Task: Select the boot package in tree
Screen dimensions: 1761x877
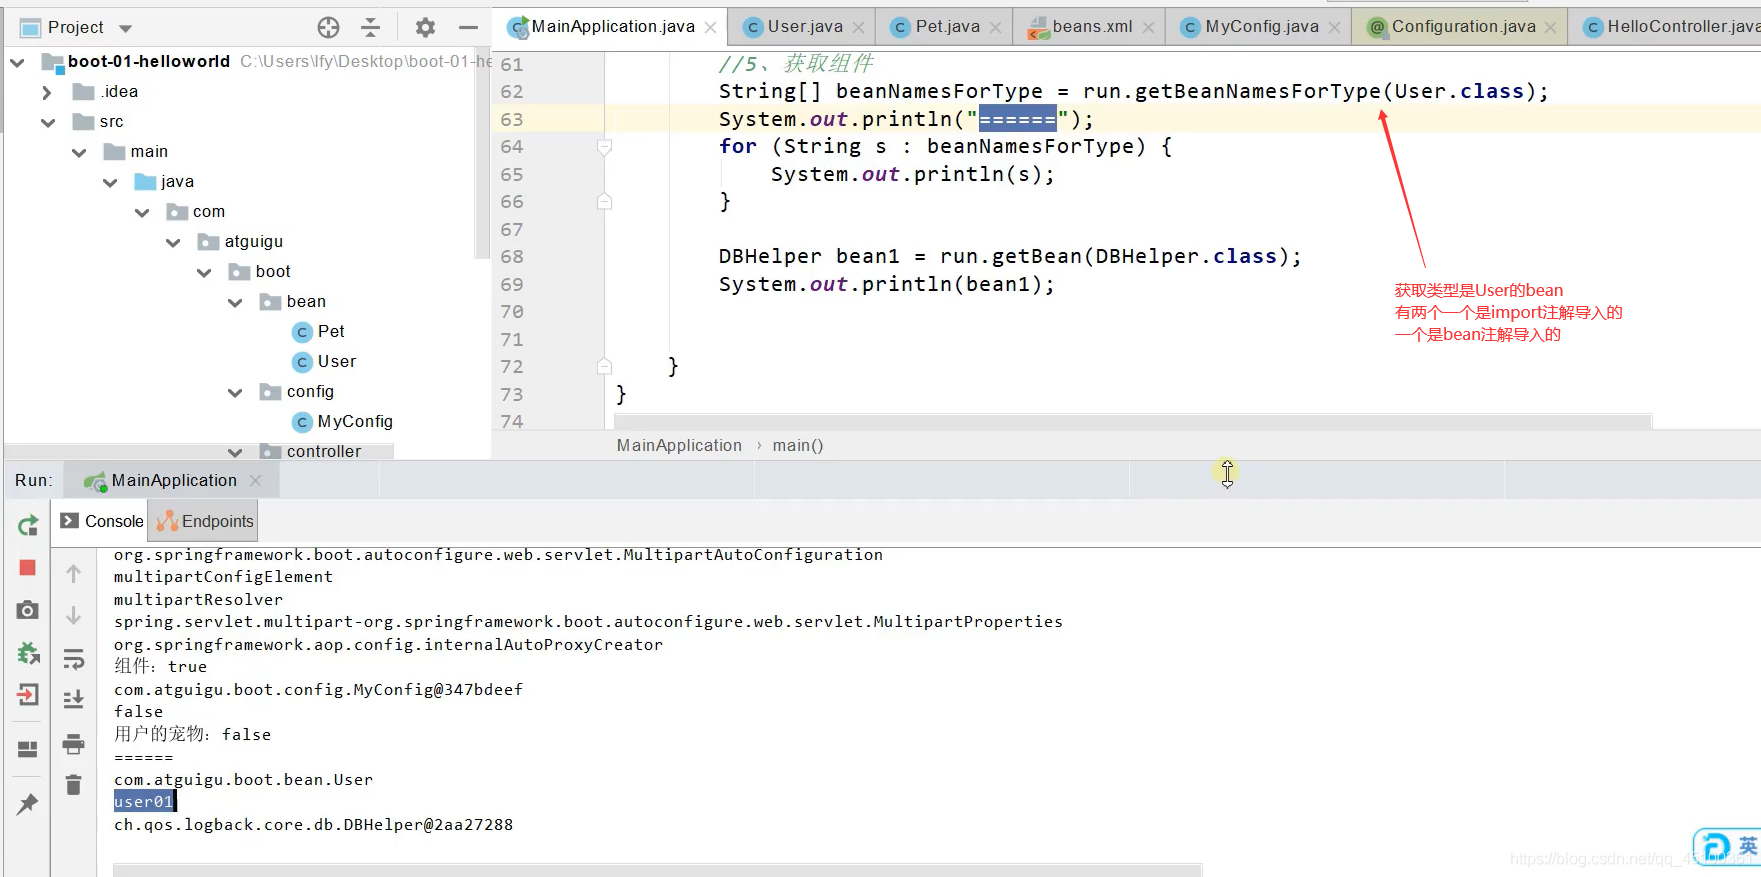Action: pos(273,272)
